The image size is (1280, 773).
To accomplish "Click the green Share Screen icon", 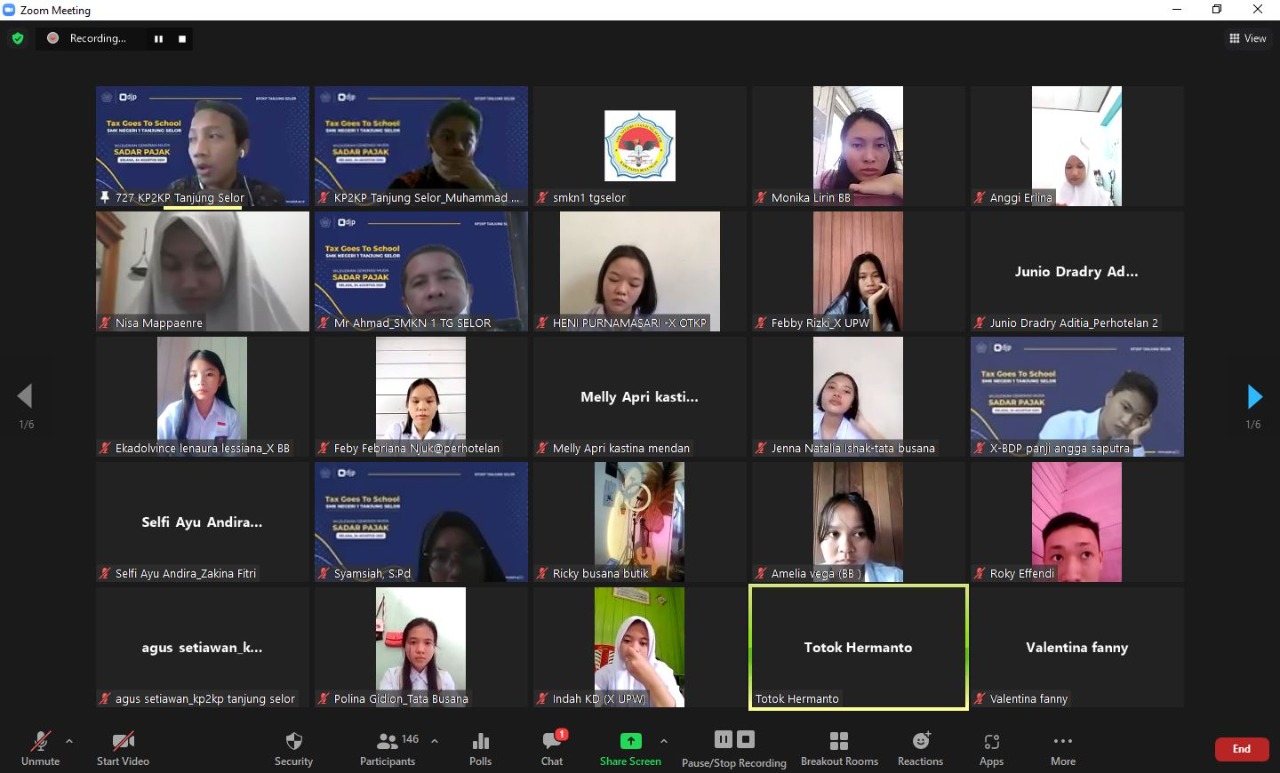I will coord(630,741).
